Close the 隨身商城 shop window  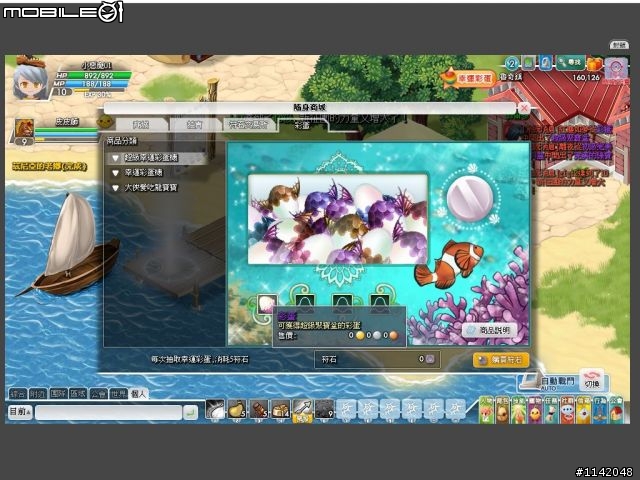point(524,108)
